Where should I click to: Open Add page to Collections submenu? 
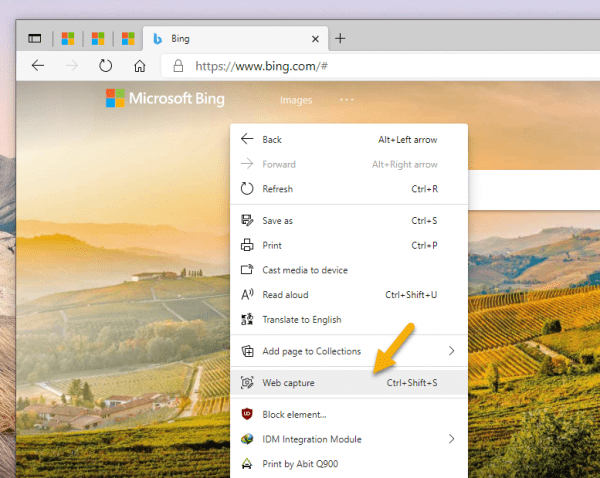pyautogui.click(x=349, y=351)
